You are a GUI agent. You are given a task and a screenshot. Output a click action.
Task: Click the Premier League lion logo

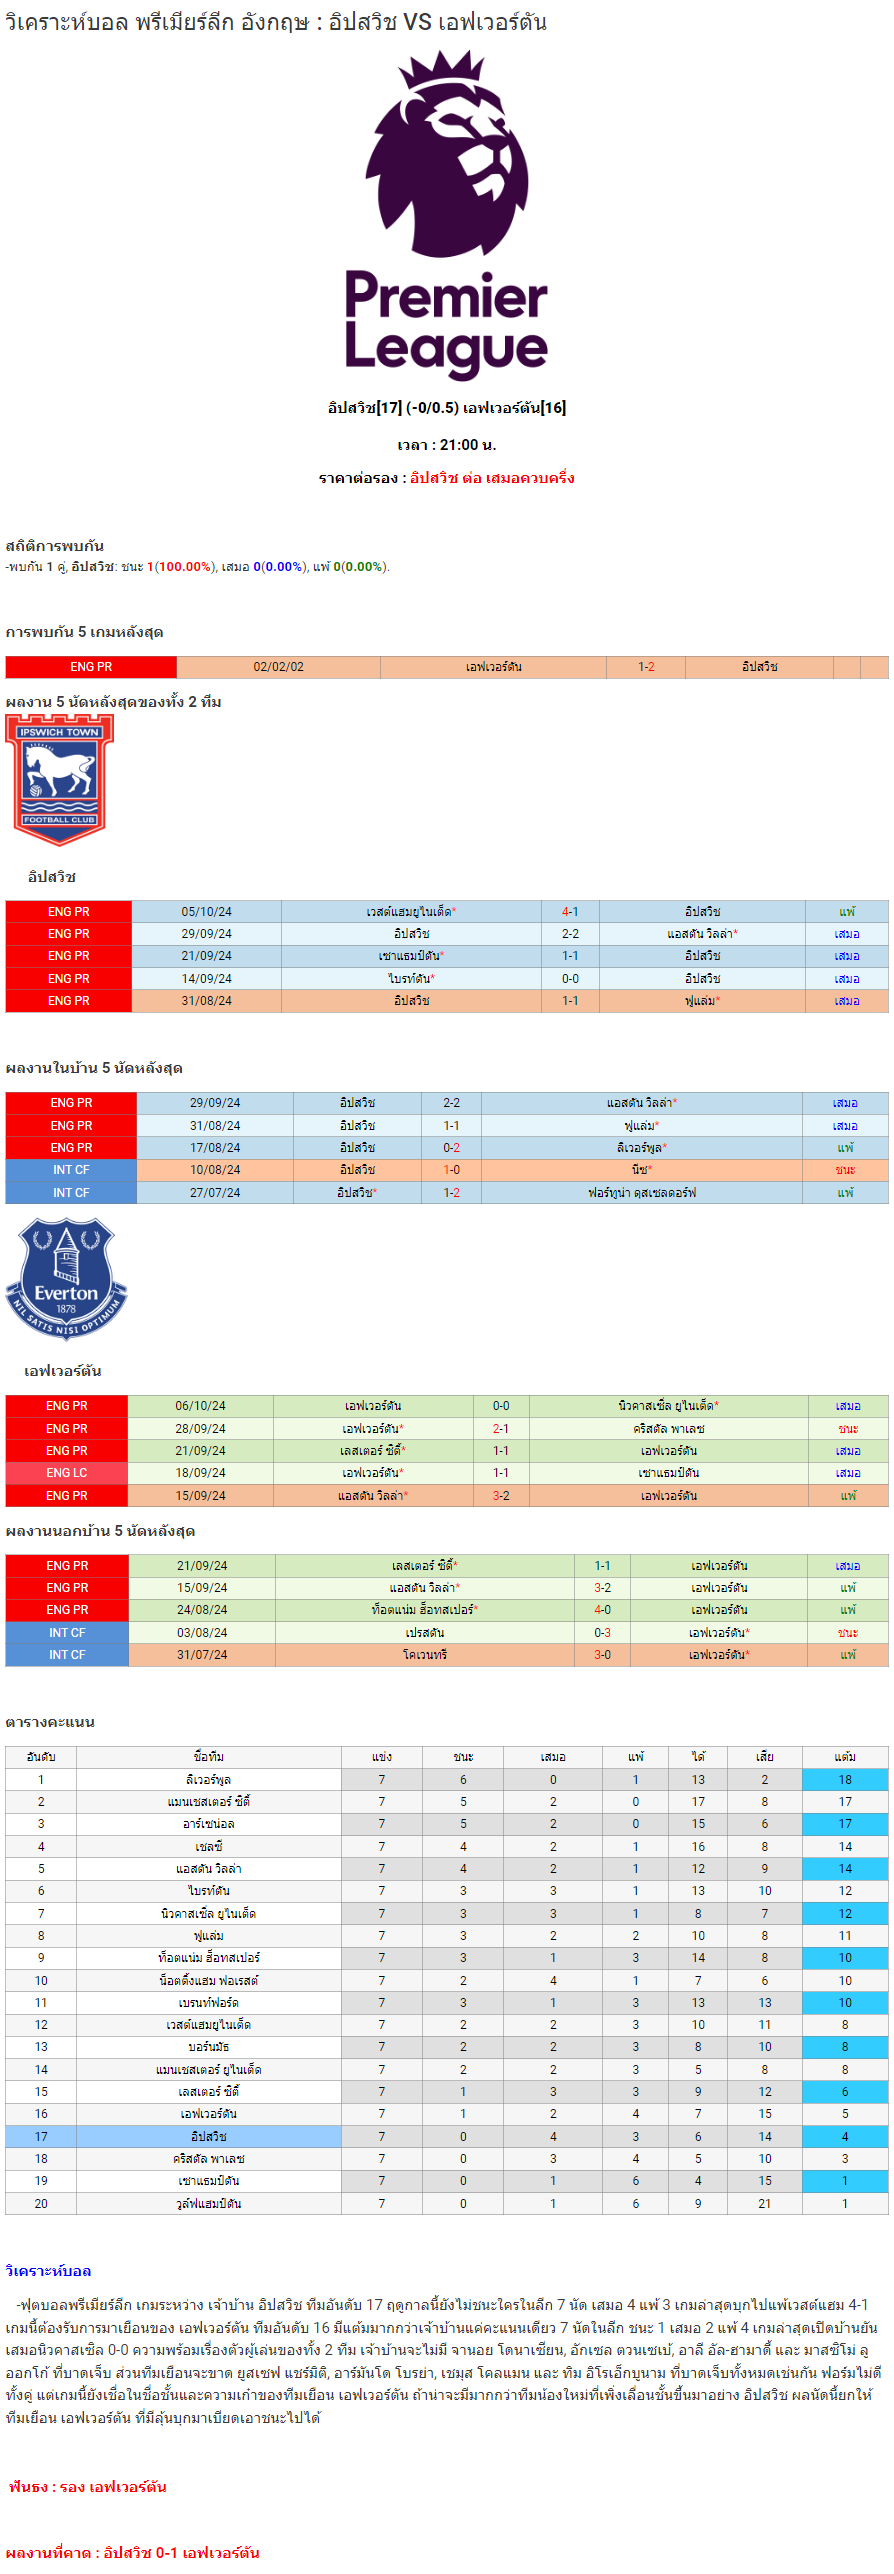447,154
